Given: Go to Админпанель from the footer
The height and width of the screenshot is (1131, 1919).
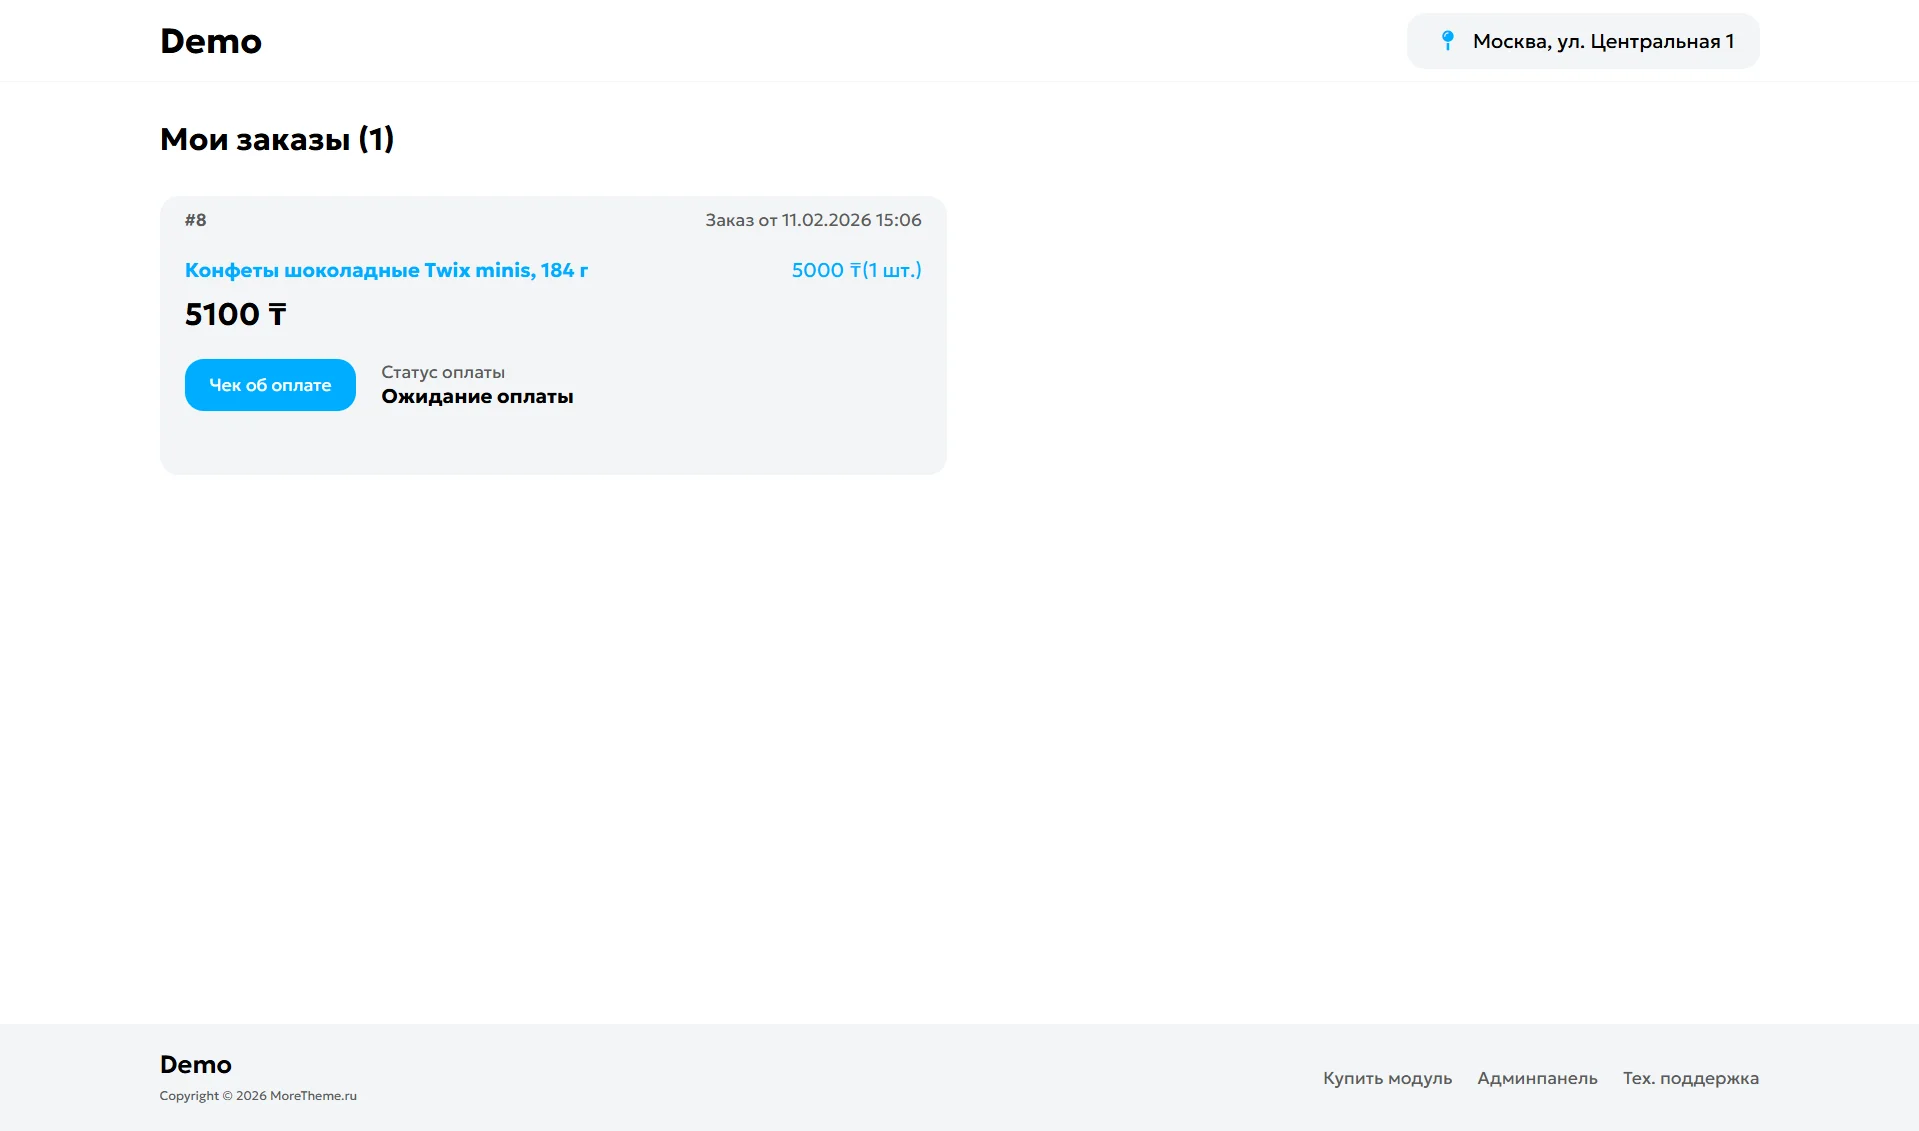Looking at the screenshot, I should (1537, 1078).
